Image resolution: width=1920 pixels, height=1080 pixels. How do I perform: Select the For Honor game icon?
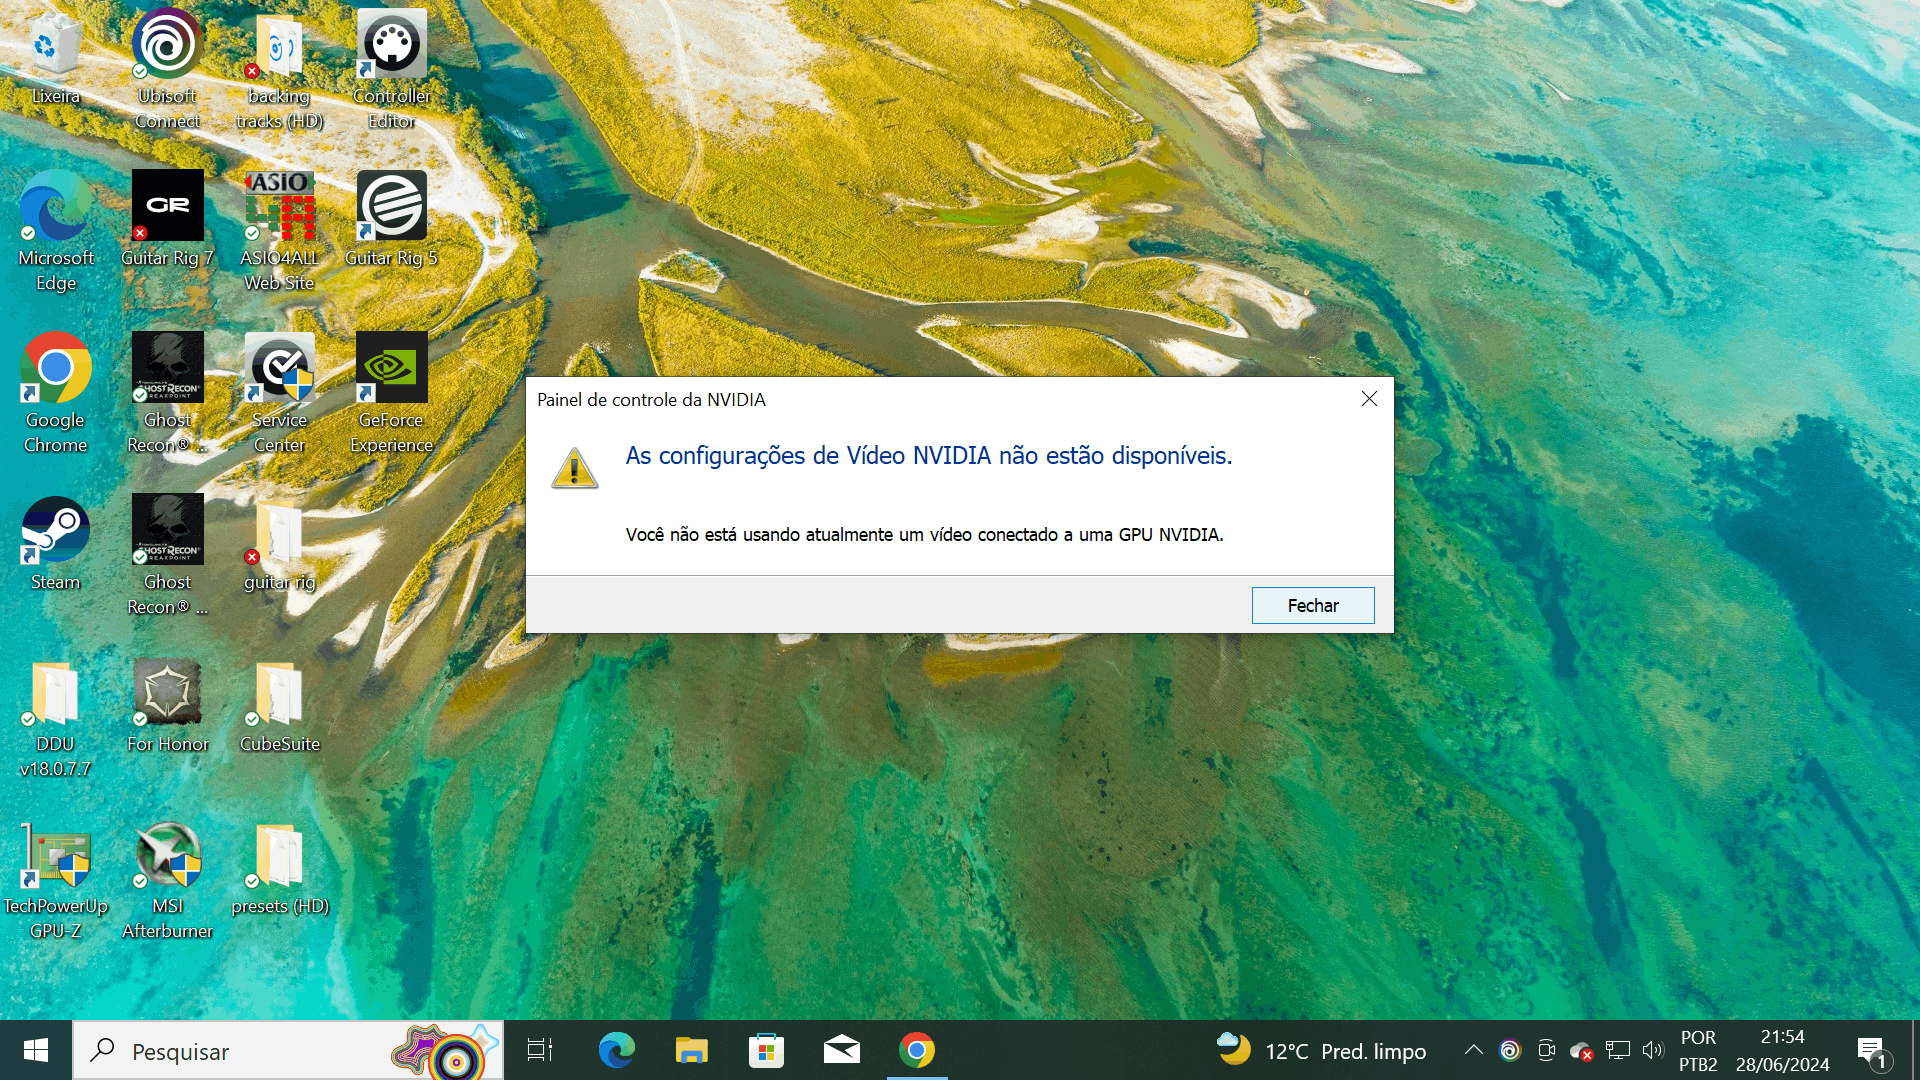[x=168, y=692]
